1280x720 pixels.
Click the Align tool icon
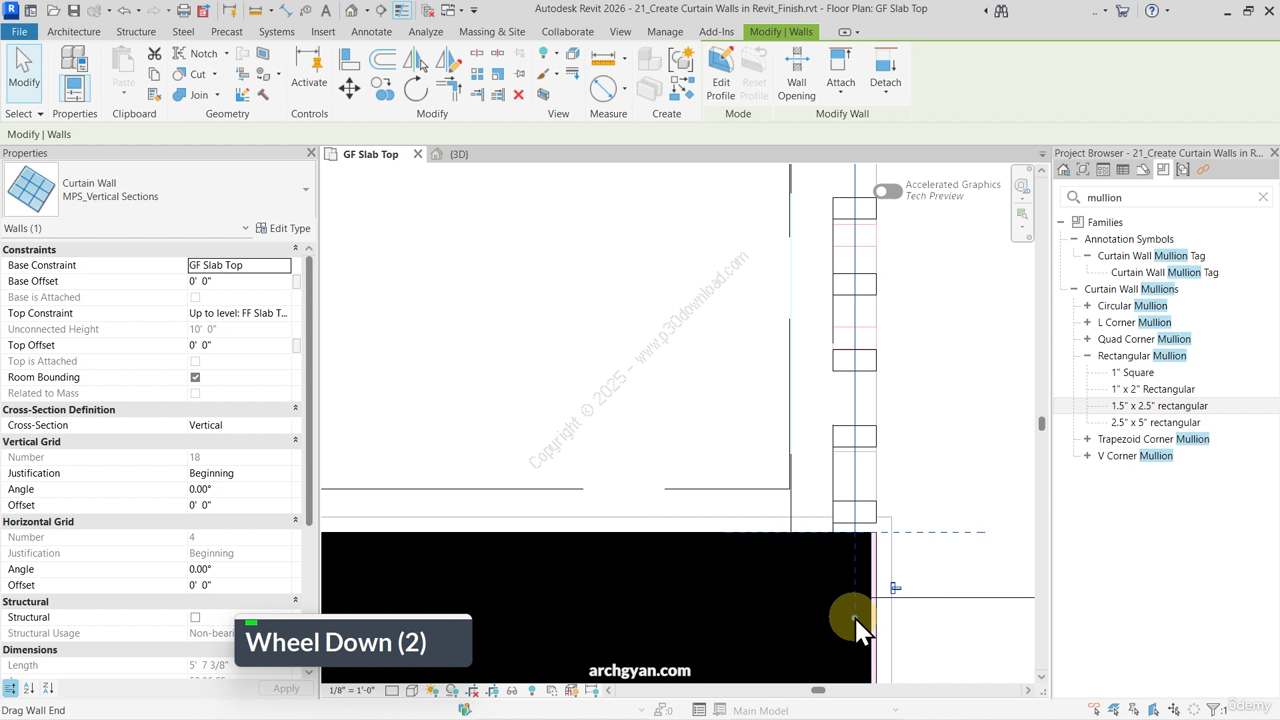[349, 59]
